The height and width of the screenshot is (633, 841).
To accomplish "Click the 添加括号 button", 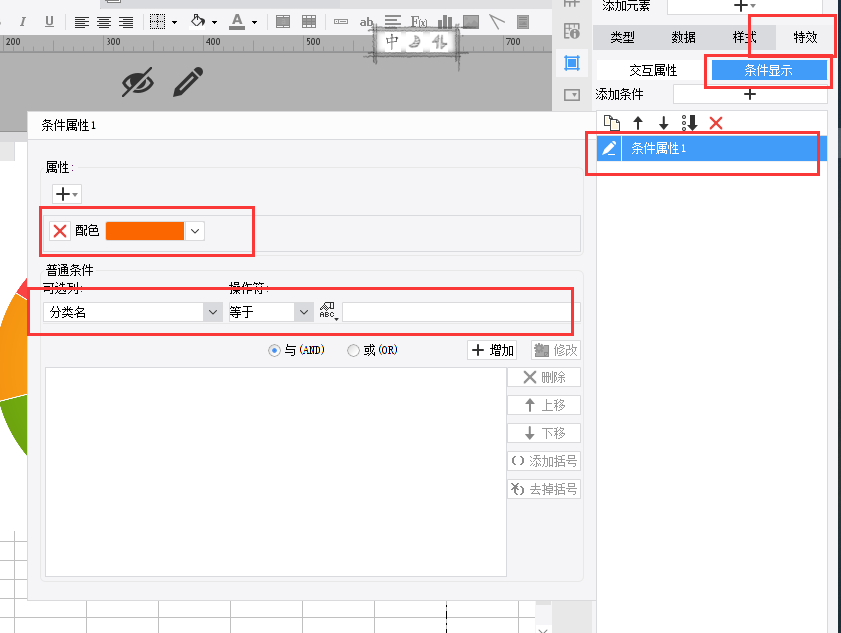I will (x=544, y=461).
